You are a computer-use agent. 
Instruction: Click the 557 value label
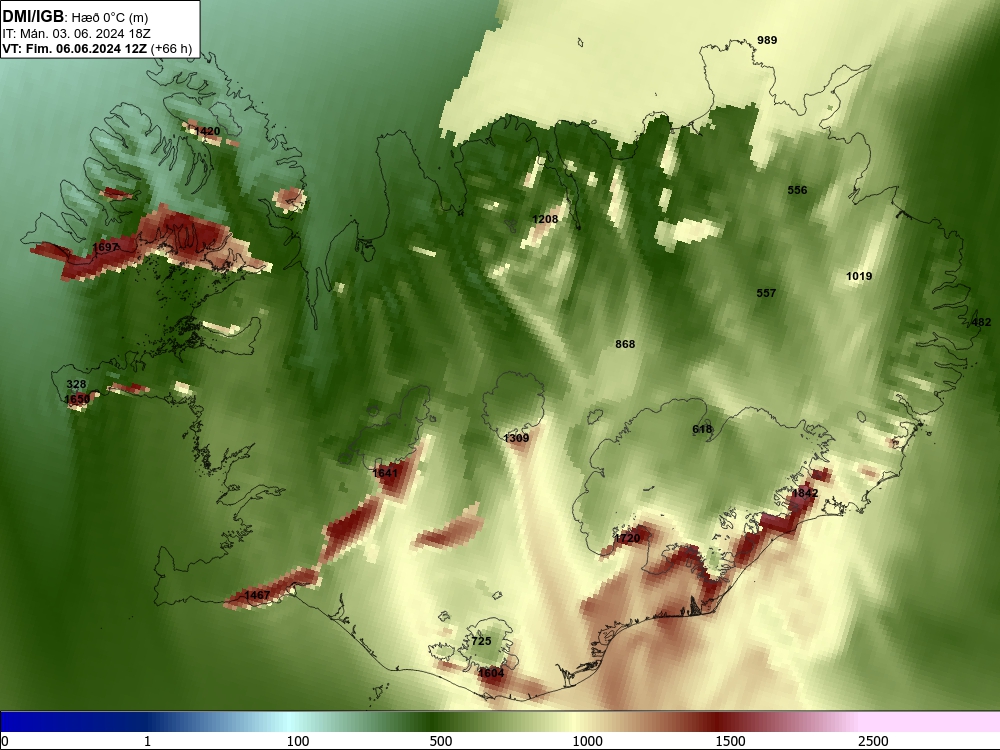766,293
